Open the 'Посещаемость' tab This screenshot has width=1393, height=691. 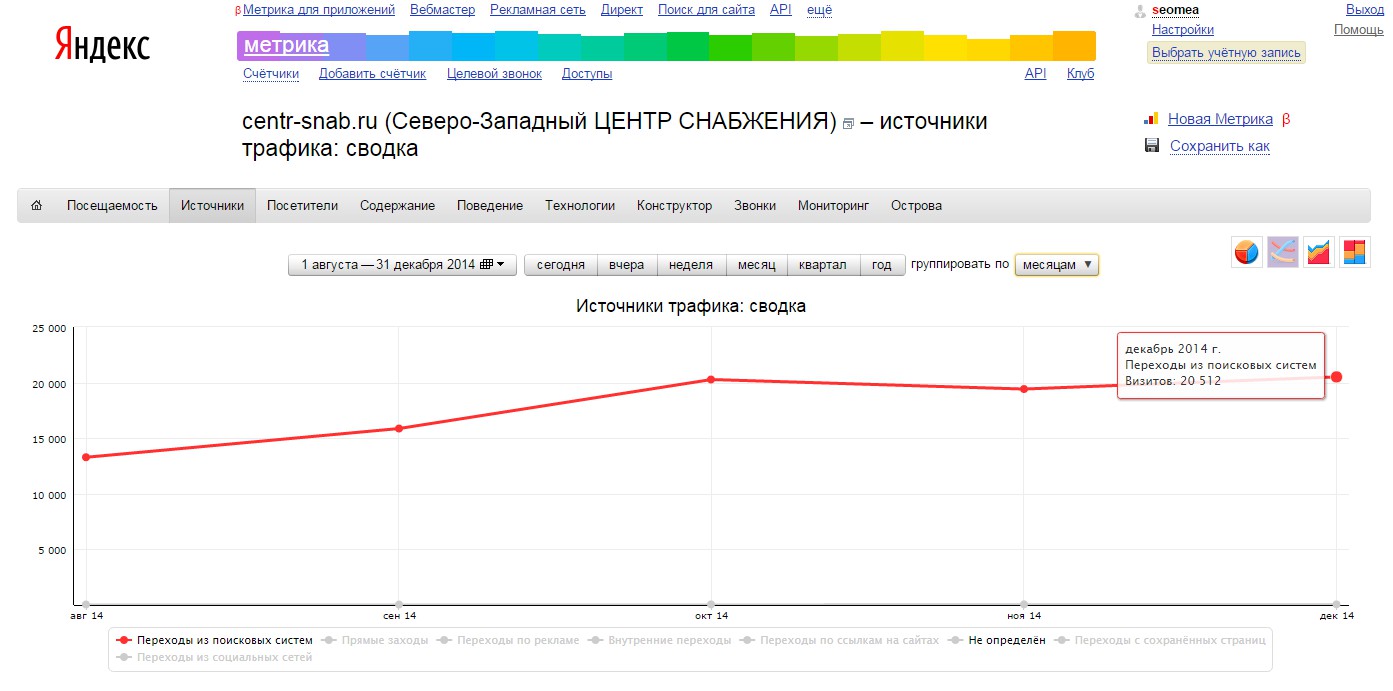(x=112, y=206)
